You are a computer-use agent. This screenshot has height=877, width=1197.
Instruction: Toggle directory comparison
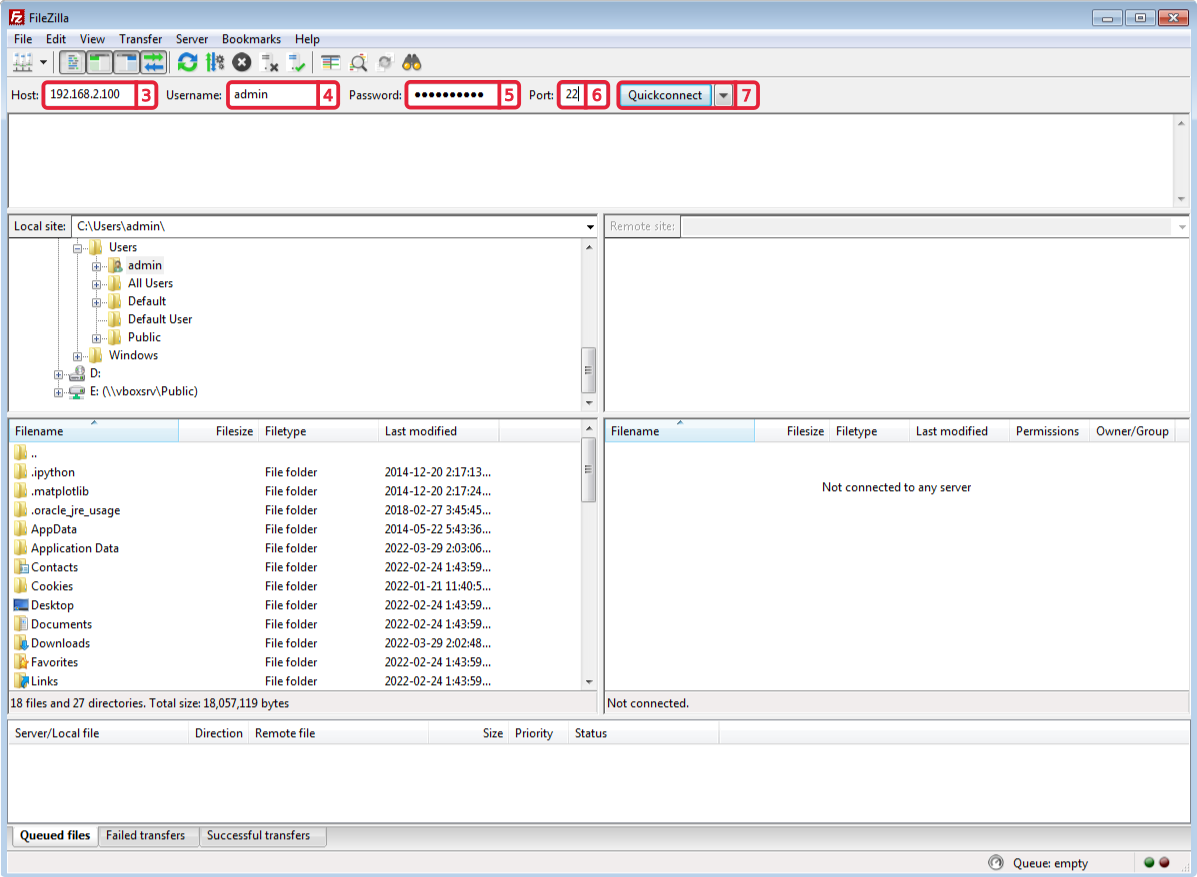pyautogui.click(x=358, y=63)
